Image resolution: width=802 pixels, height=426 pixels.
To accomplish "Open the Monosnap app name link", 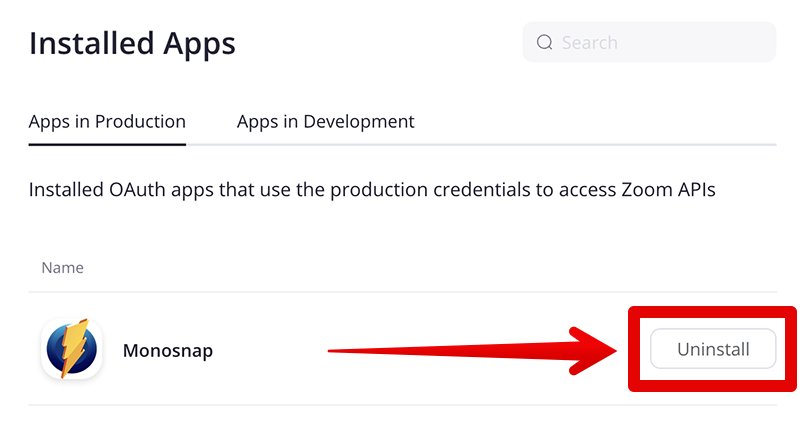I will (x=168, y=351).
